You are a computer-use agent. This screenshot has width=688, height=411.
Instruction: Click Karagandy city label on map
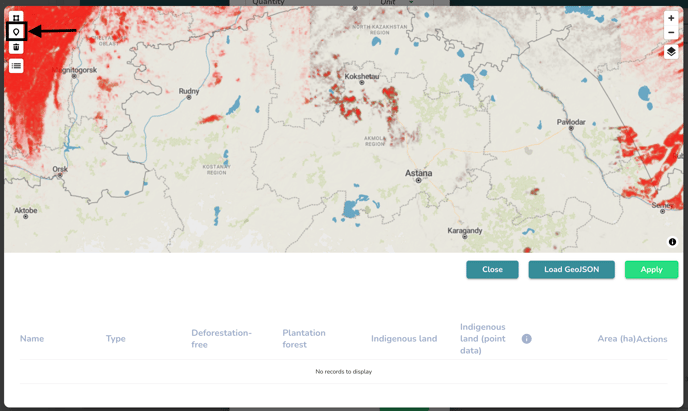[465, 230]
